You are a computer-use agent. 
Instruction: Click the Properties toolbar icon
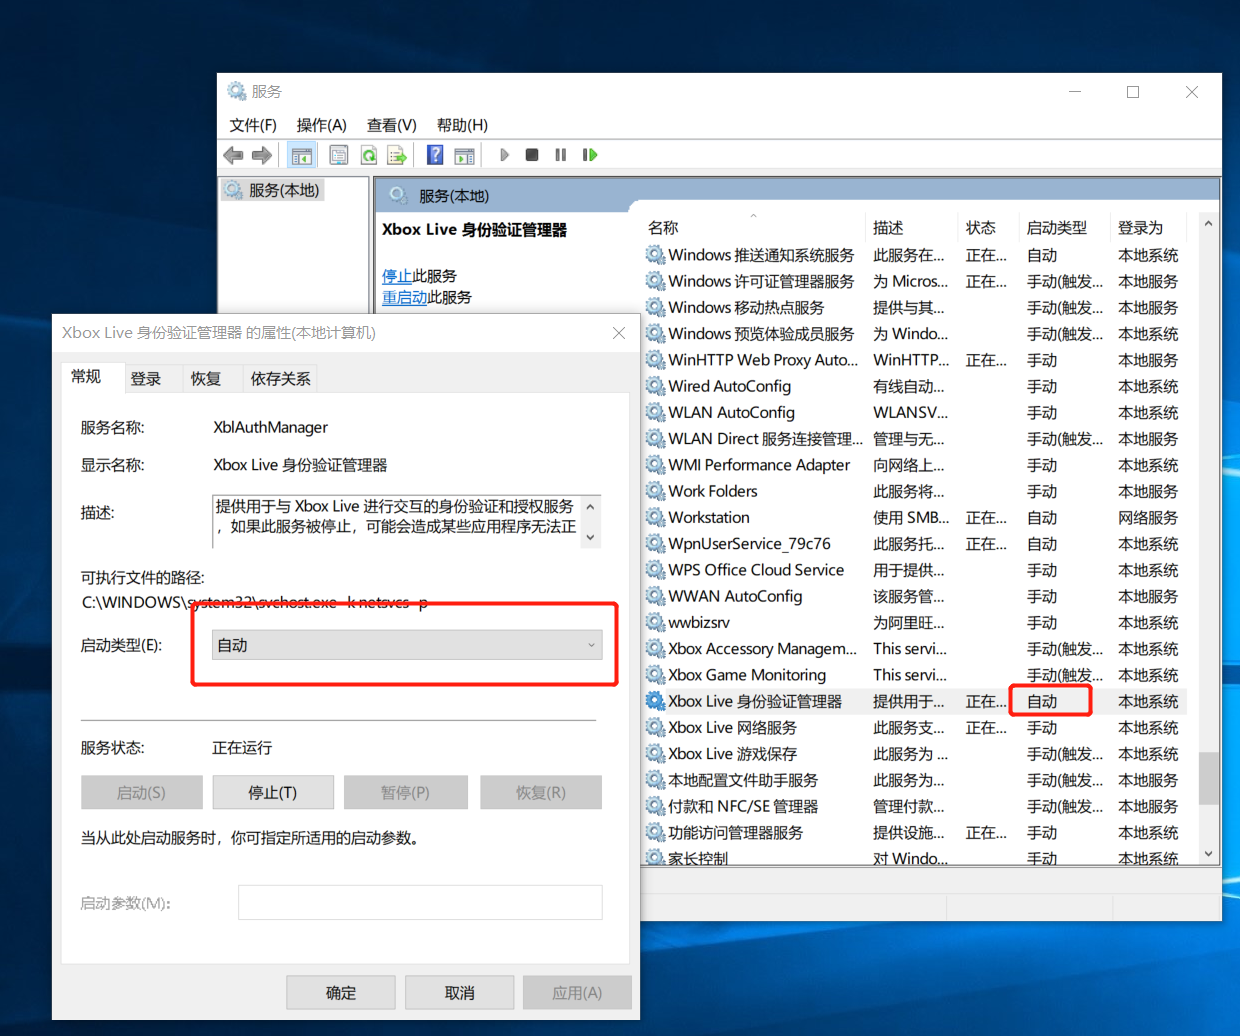tap(339, 155)
